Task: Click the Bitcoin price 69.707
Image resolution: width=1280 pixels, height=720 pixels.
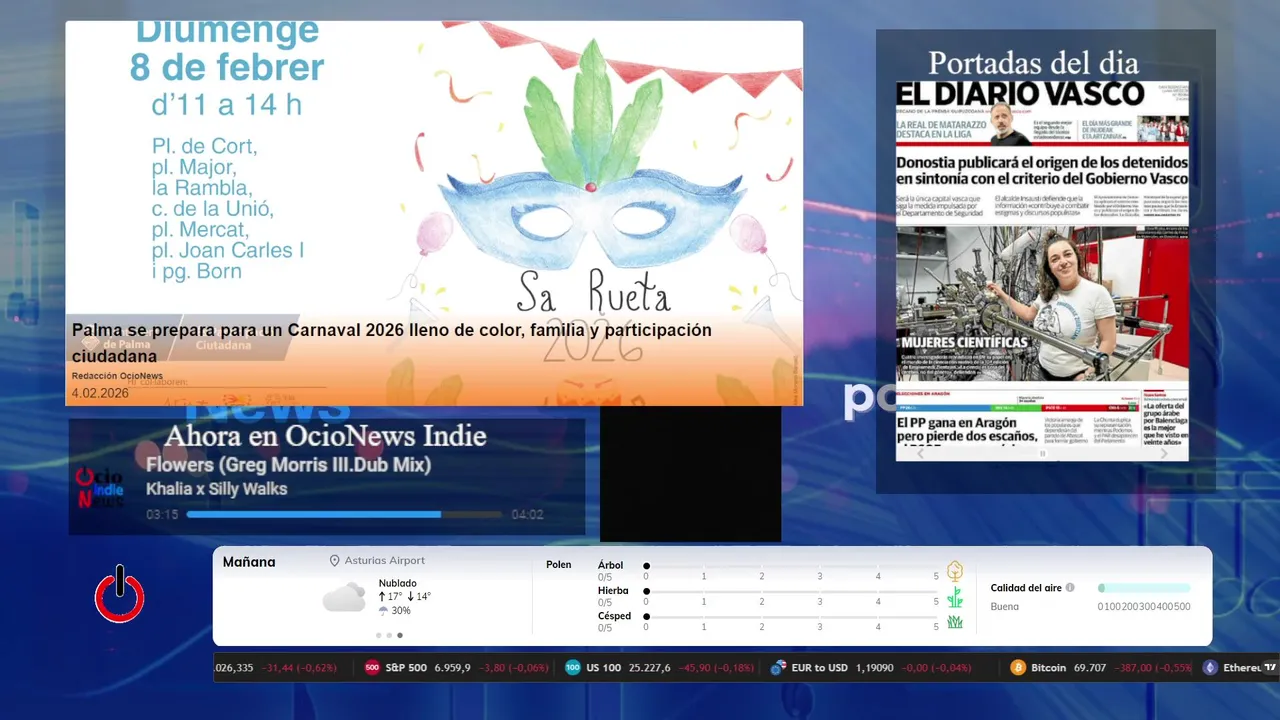Action: (x=1090, y=667)
